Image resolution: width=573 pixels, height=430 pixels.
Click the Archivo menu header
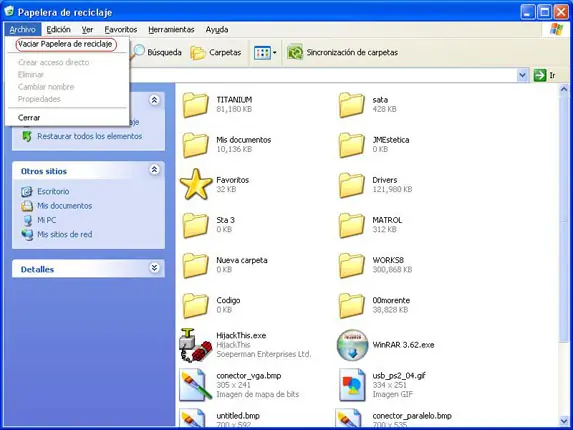(23, 30)
